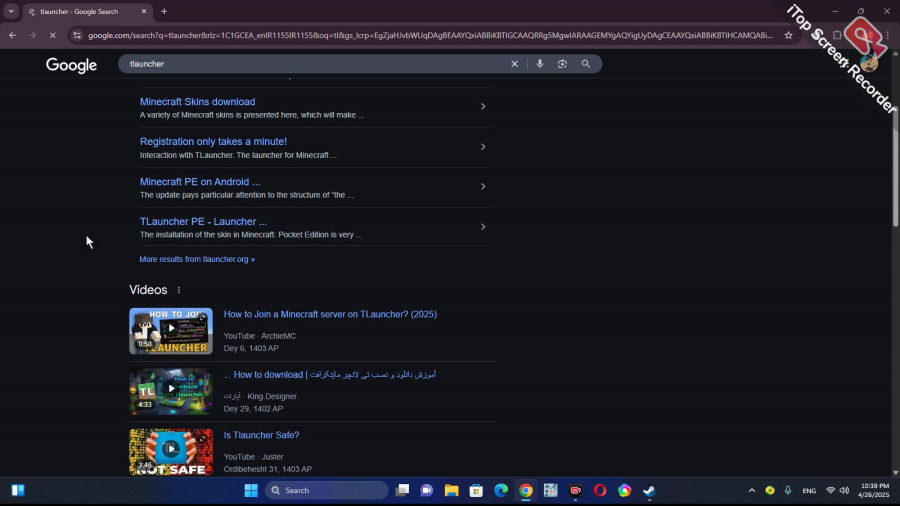This screenshot has width=900, height=506.
Task: Bookmark this page with star icon
Action: tap(789, 35)
